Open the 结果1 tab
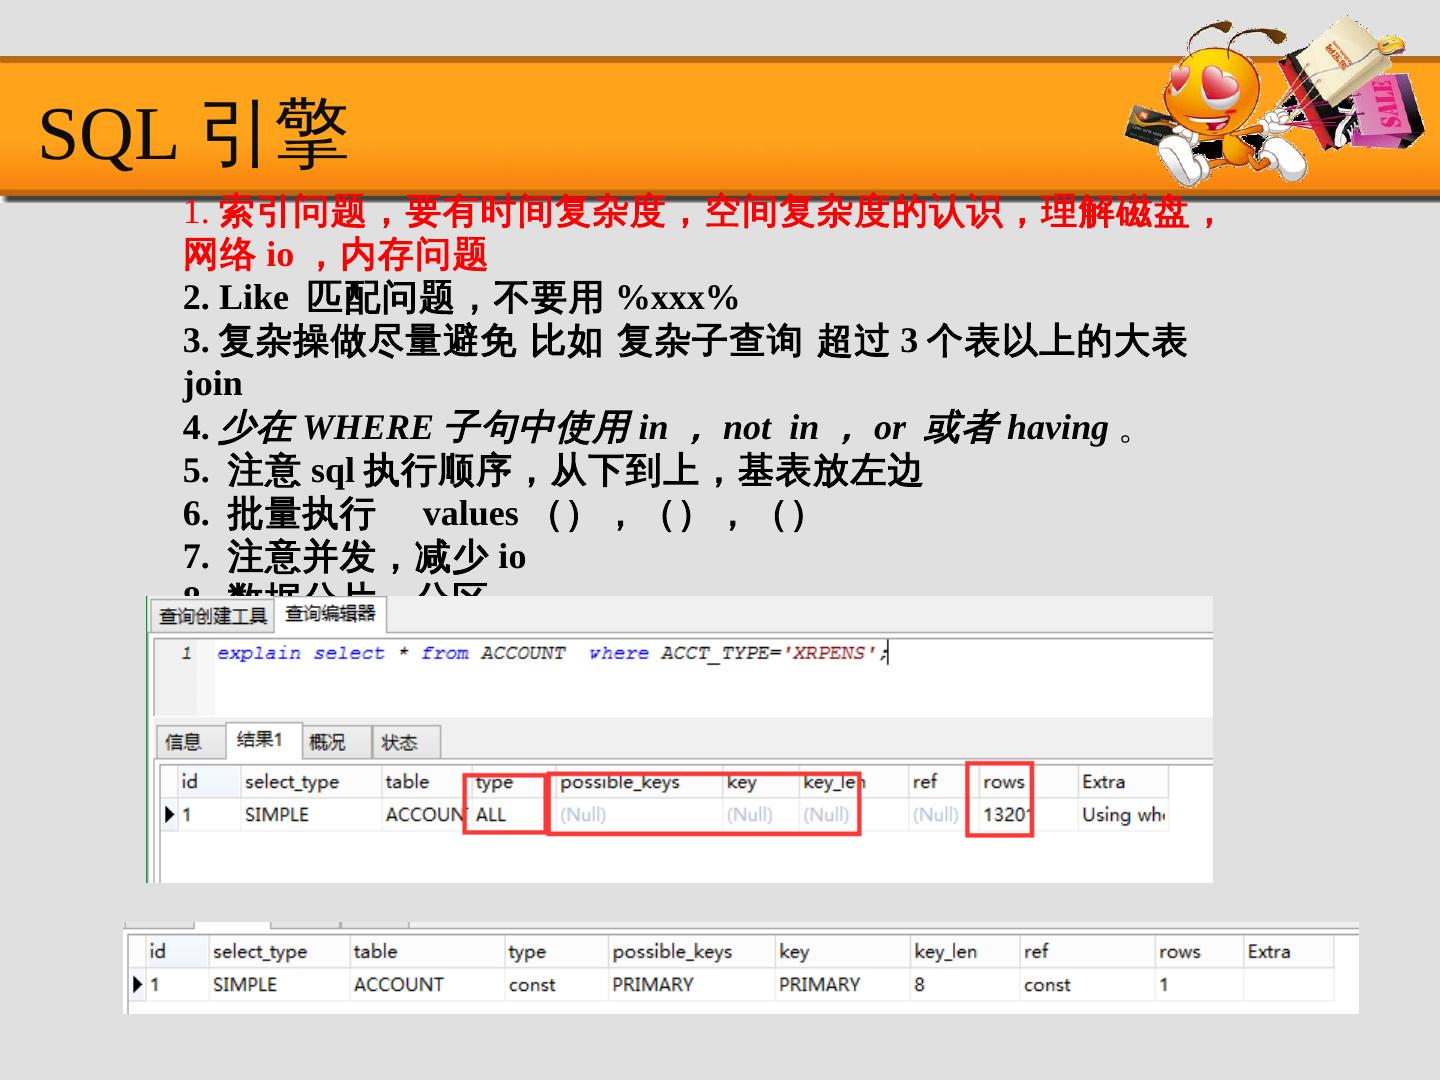This screenshot has height=1080, width=1440. coord(260,740)
